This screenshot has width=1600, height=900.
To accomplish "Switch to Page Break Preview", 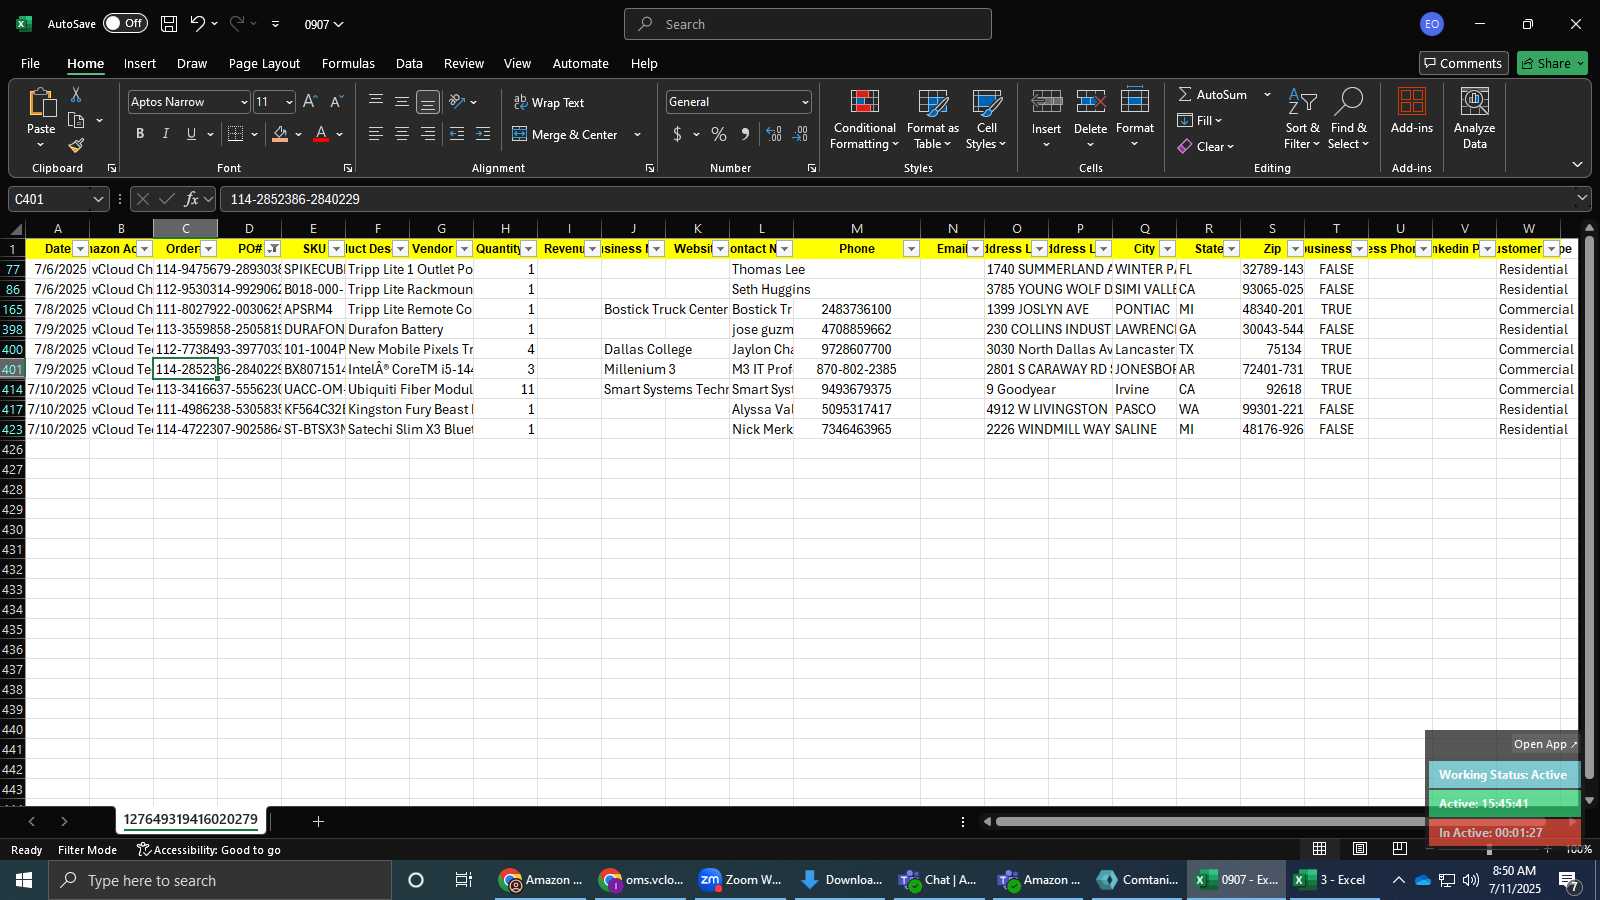I will 1399,849.
